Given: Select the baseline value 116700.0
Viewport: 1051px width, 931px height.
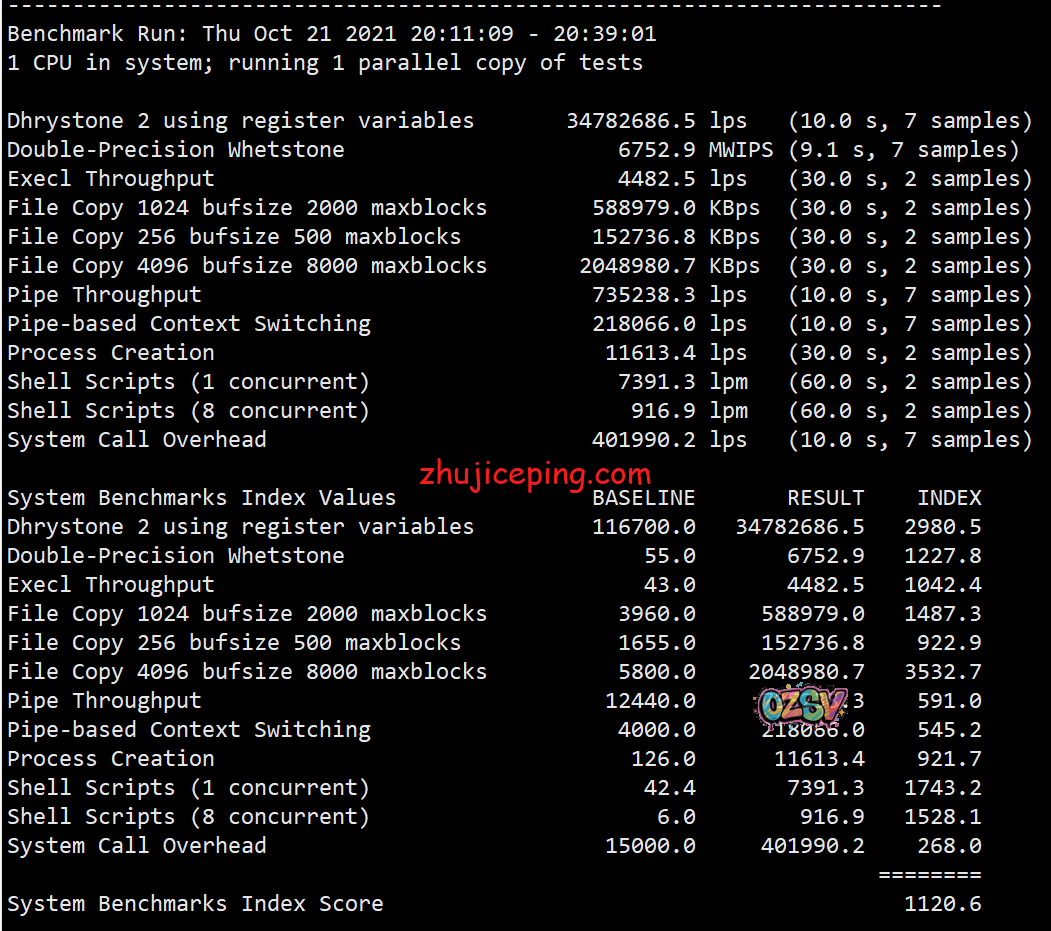Looking at the screenshot, I should (x=643, y=527).
